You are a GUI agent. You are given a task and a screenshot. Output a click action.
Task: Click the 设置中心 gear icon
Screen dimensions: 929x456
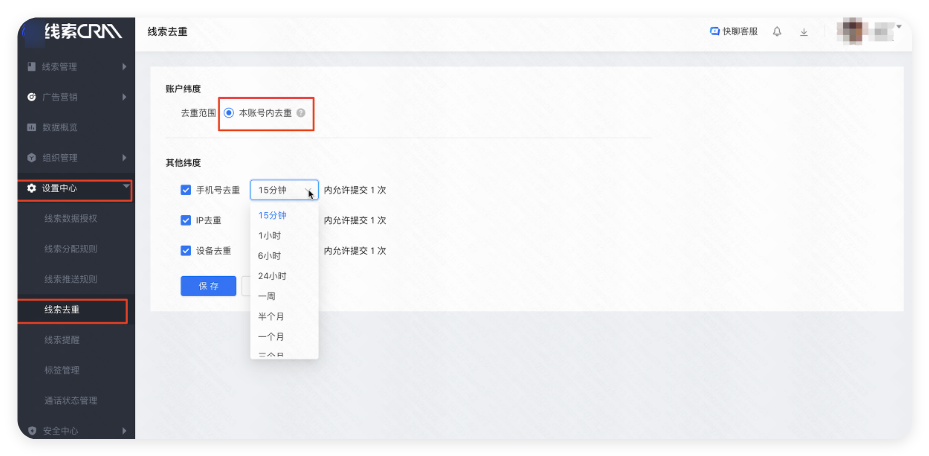point(32,188)
